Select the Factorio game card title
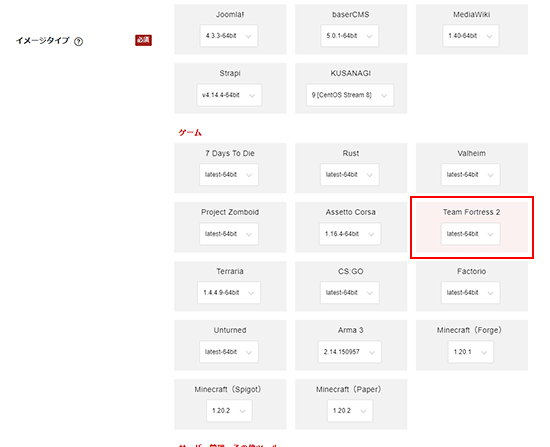The height and width of the screenshot is (447, 550). 471,271
